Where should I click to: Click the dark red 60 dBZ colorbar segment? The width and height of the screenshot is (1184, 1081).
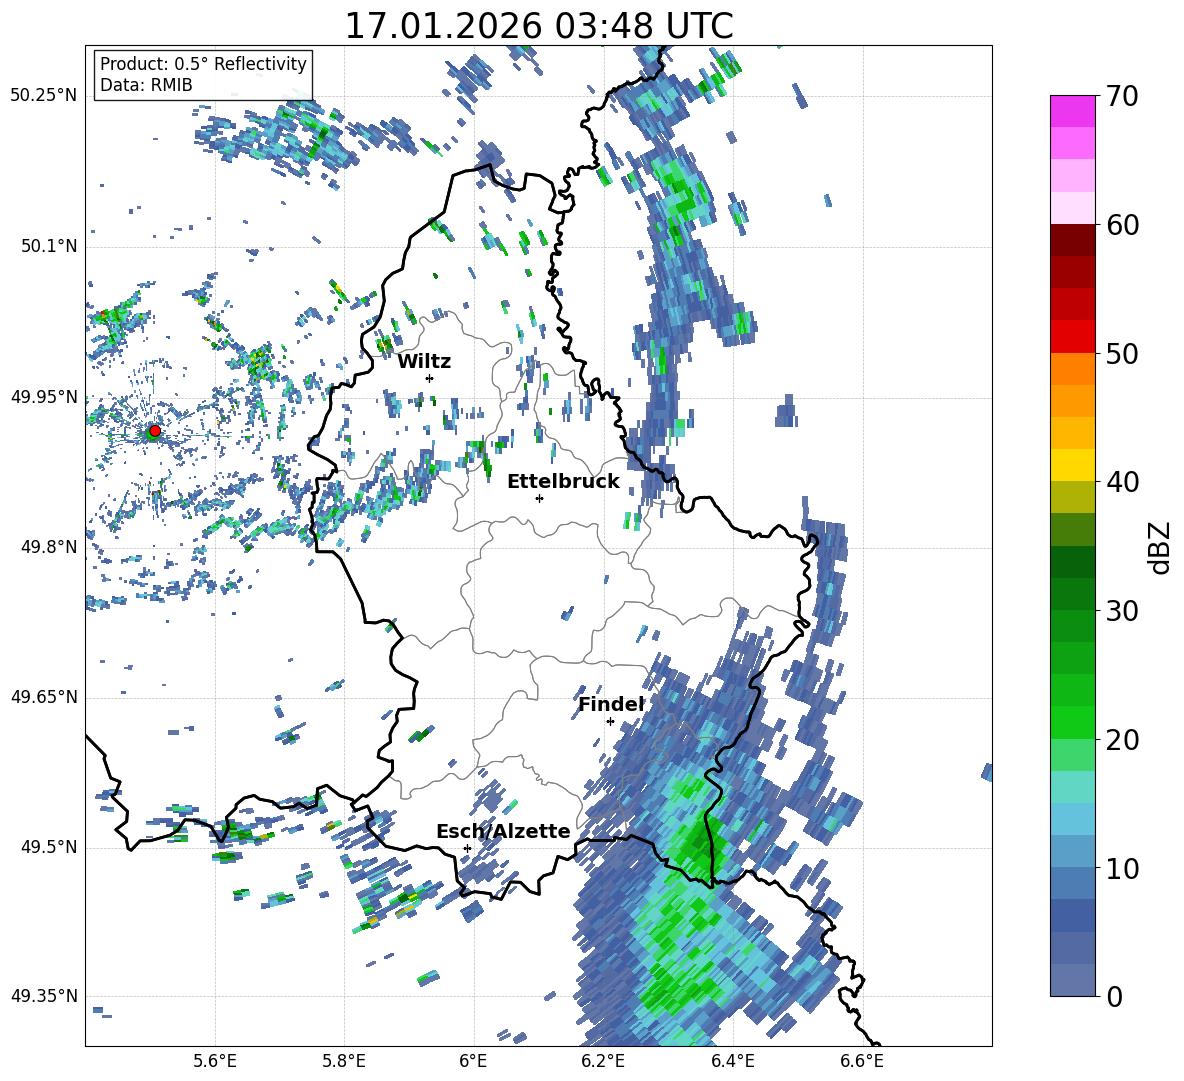[x=1072, y=240]
